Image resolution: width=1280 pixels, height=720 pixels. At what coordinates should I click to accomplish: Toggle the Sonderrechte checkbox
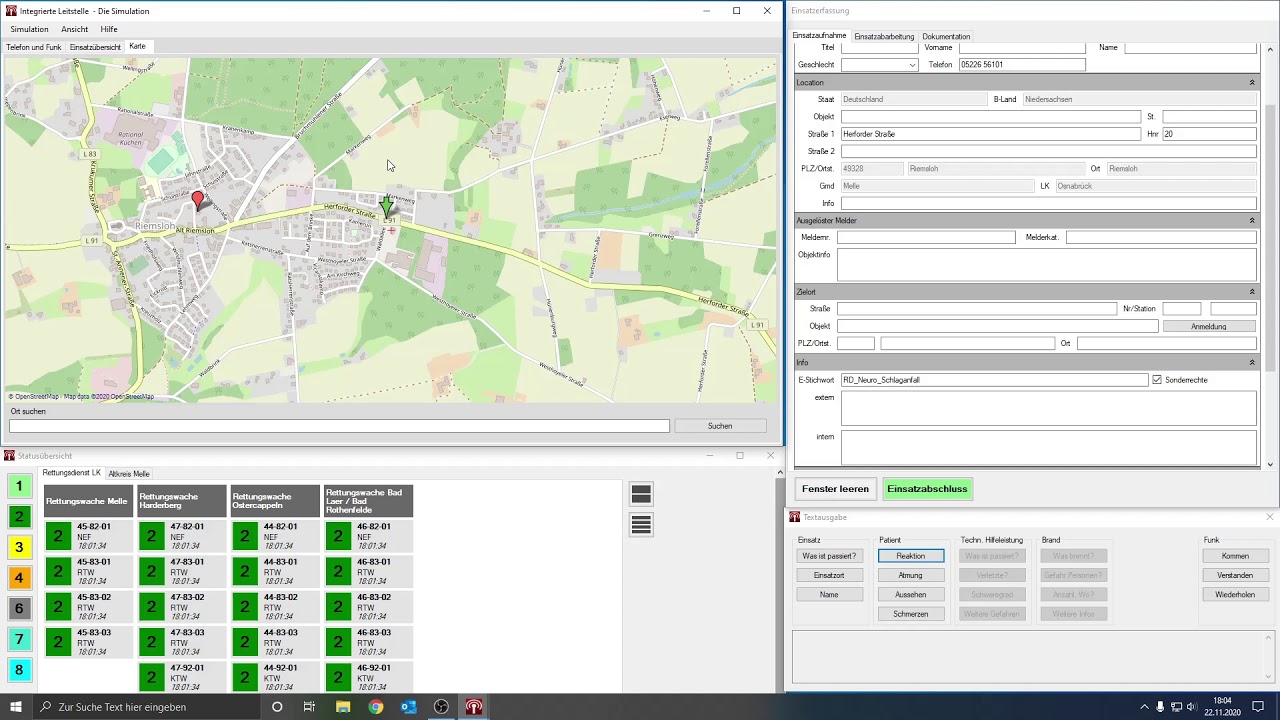pos(1157,380)
